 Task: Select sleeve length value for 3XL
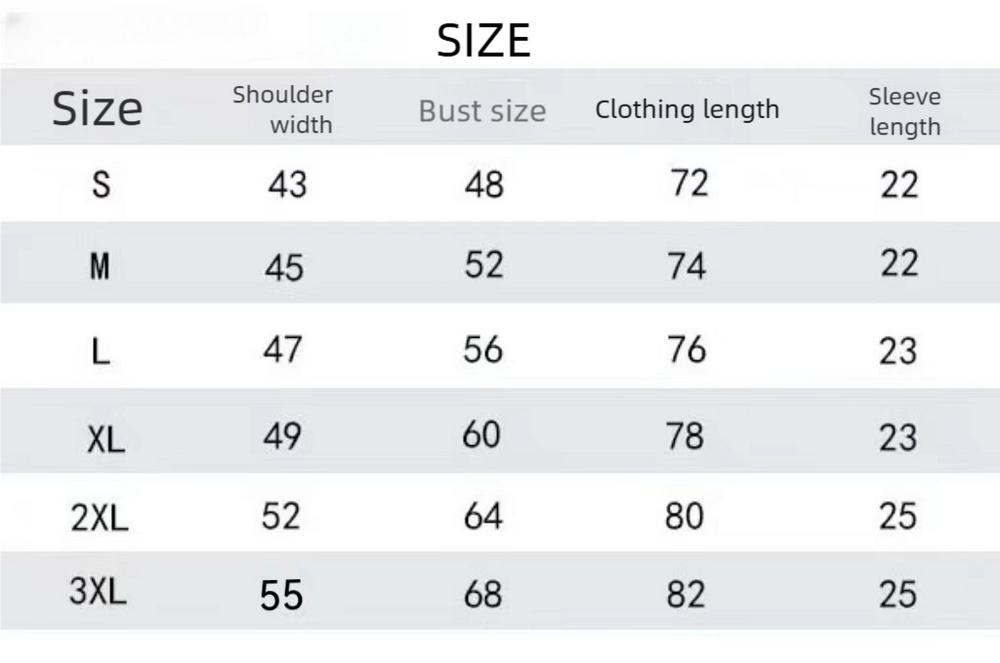pyautogui.click(x=898, y=595)
